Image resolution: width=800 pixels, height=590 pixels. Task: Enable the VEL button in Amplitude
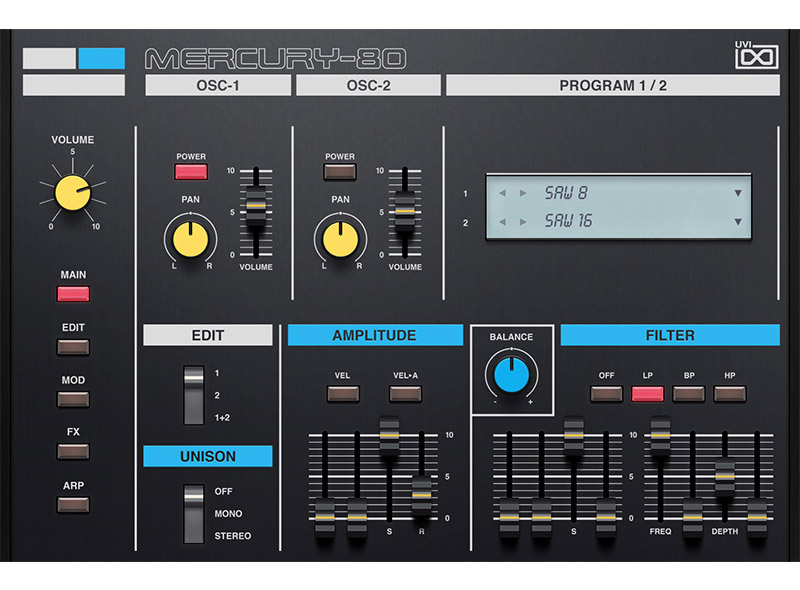(x=343, y=394)
